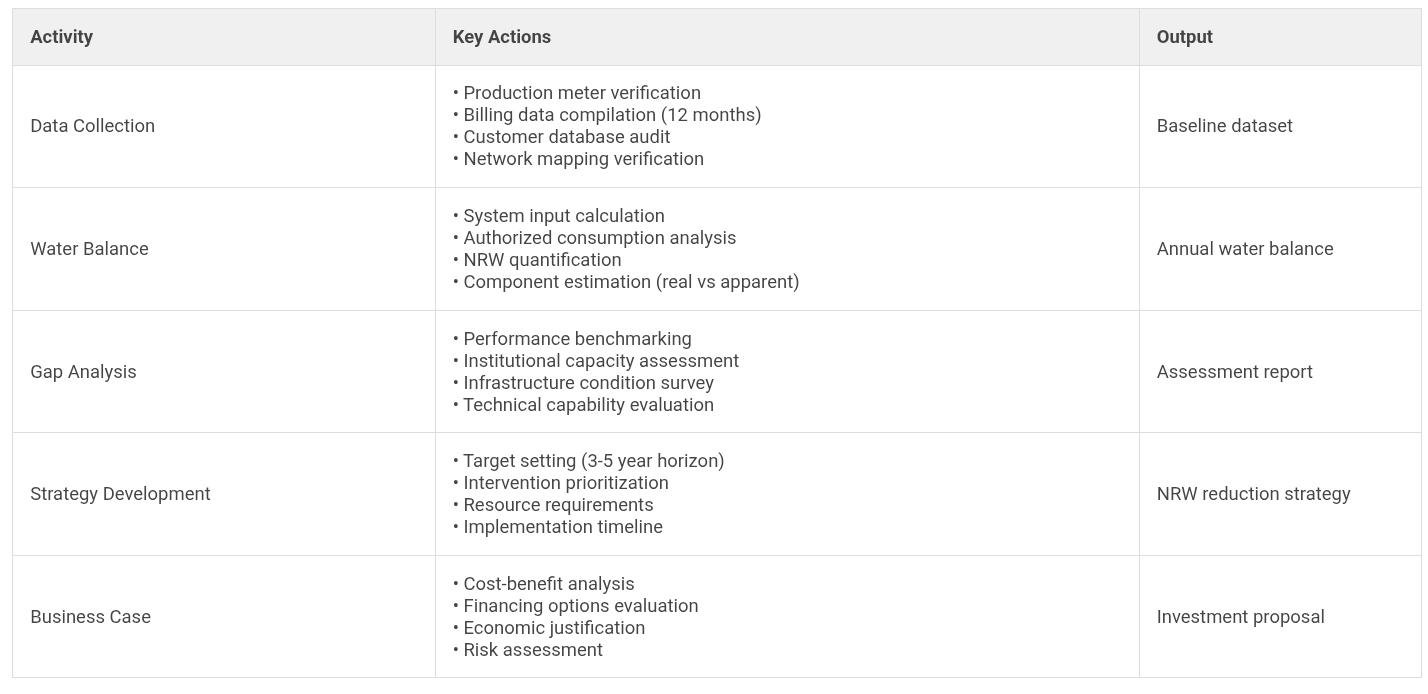Click the Assessment report output cell
The image size is (1428, 694).
point(1234,372)
